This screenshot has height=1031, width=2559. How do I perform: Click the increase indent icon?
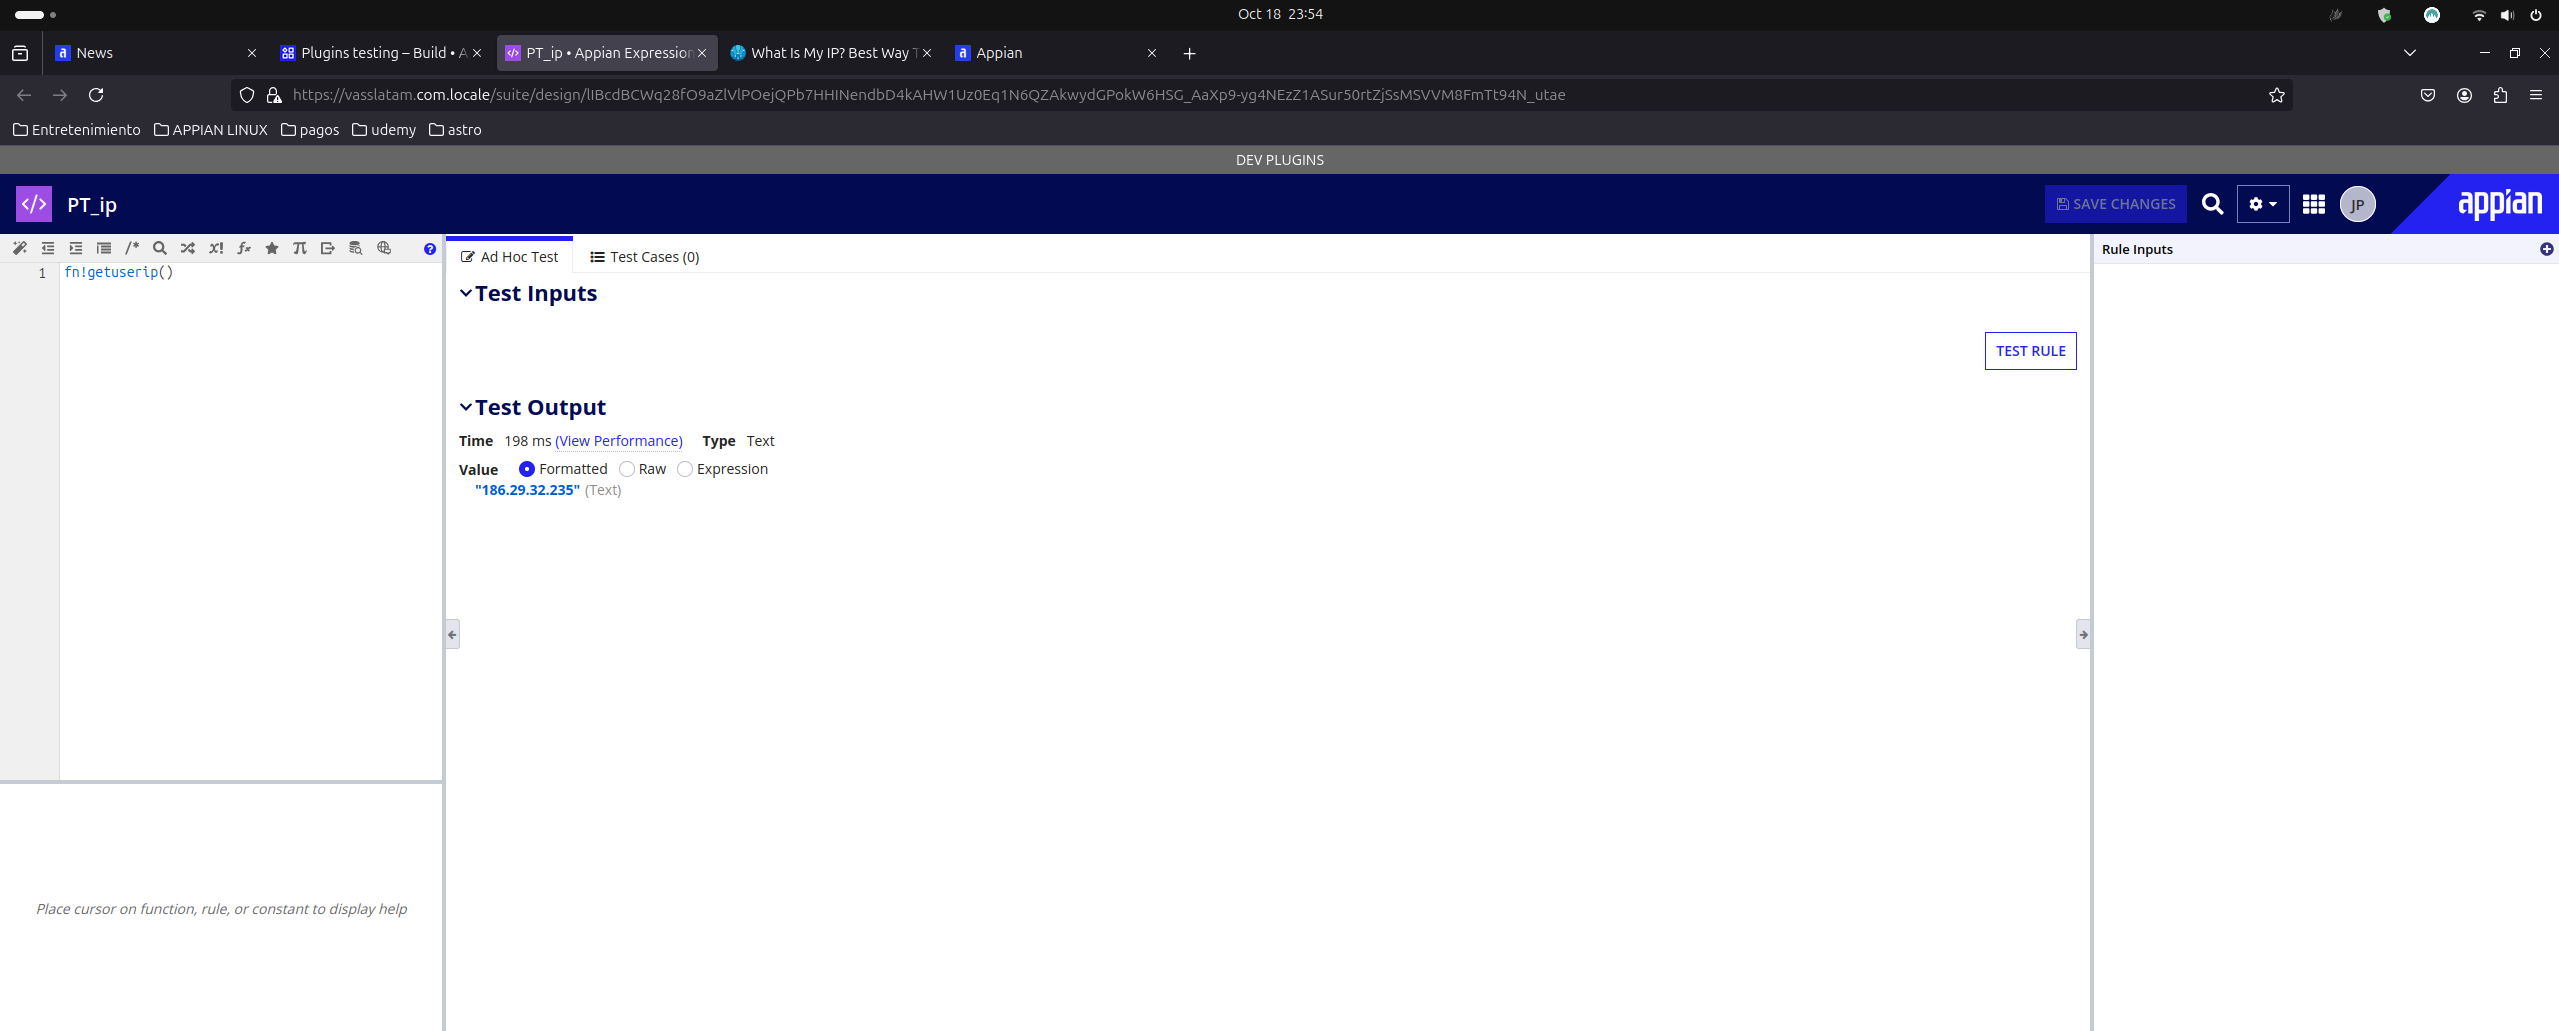[76, 248]
